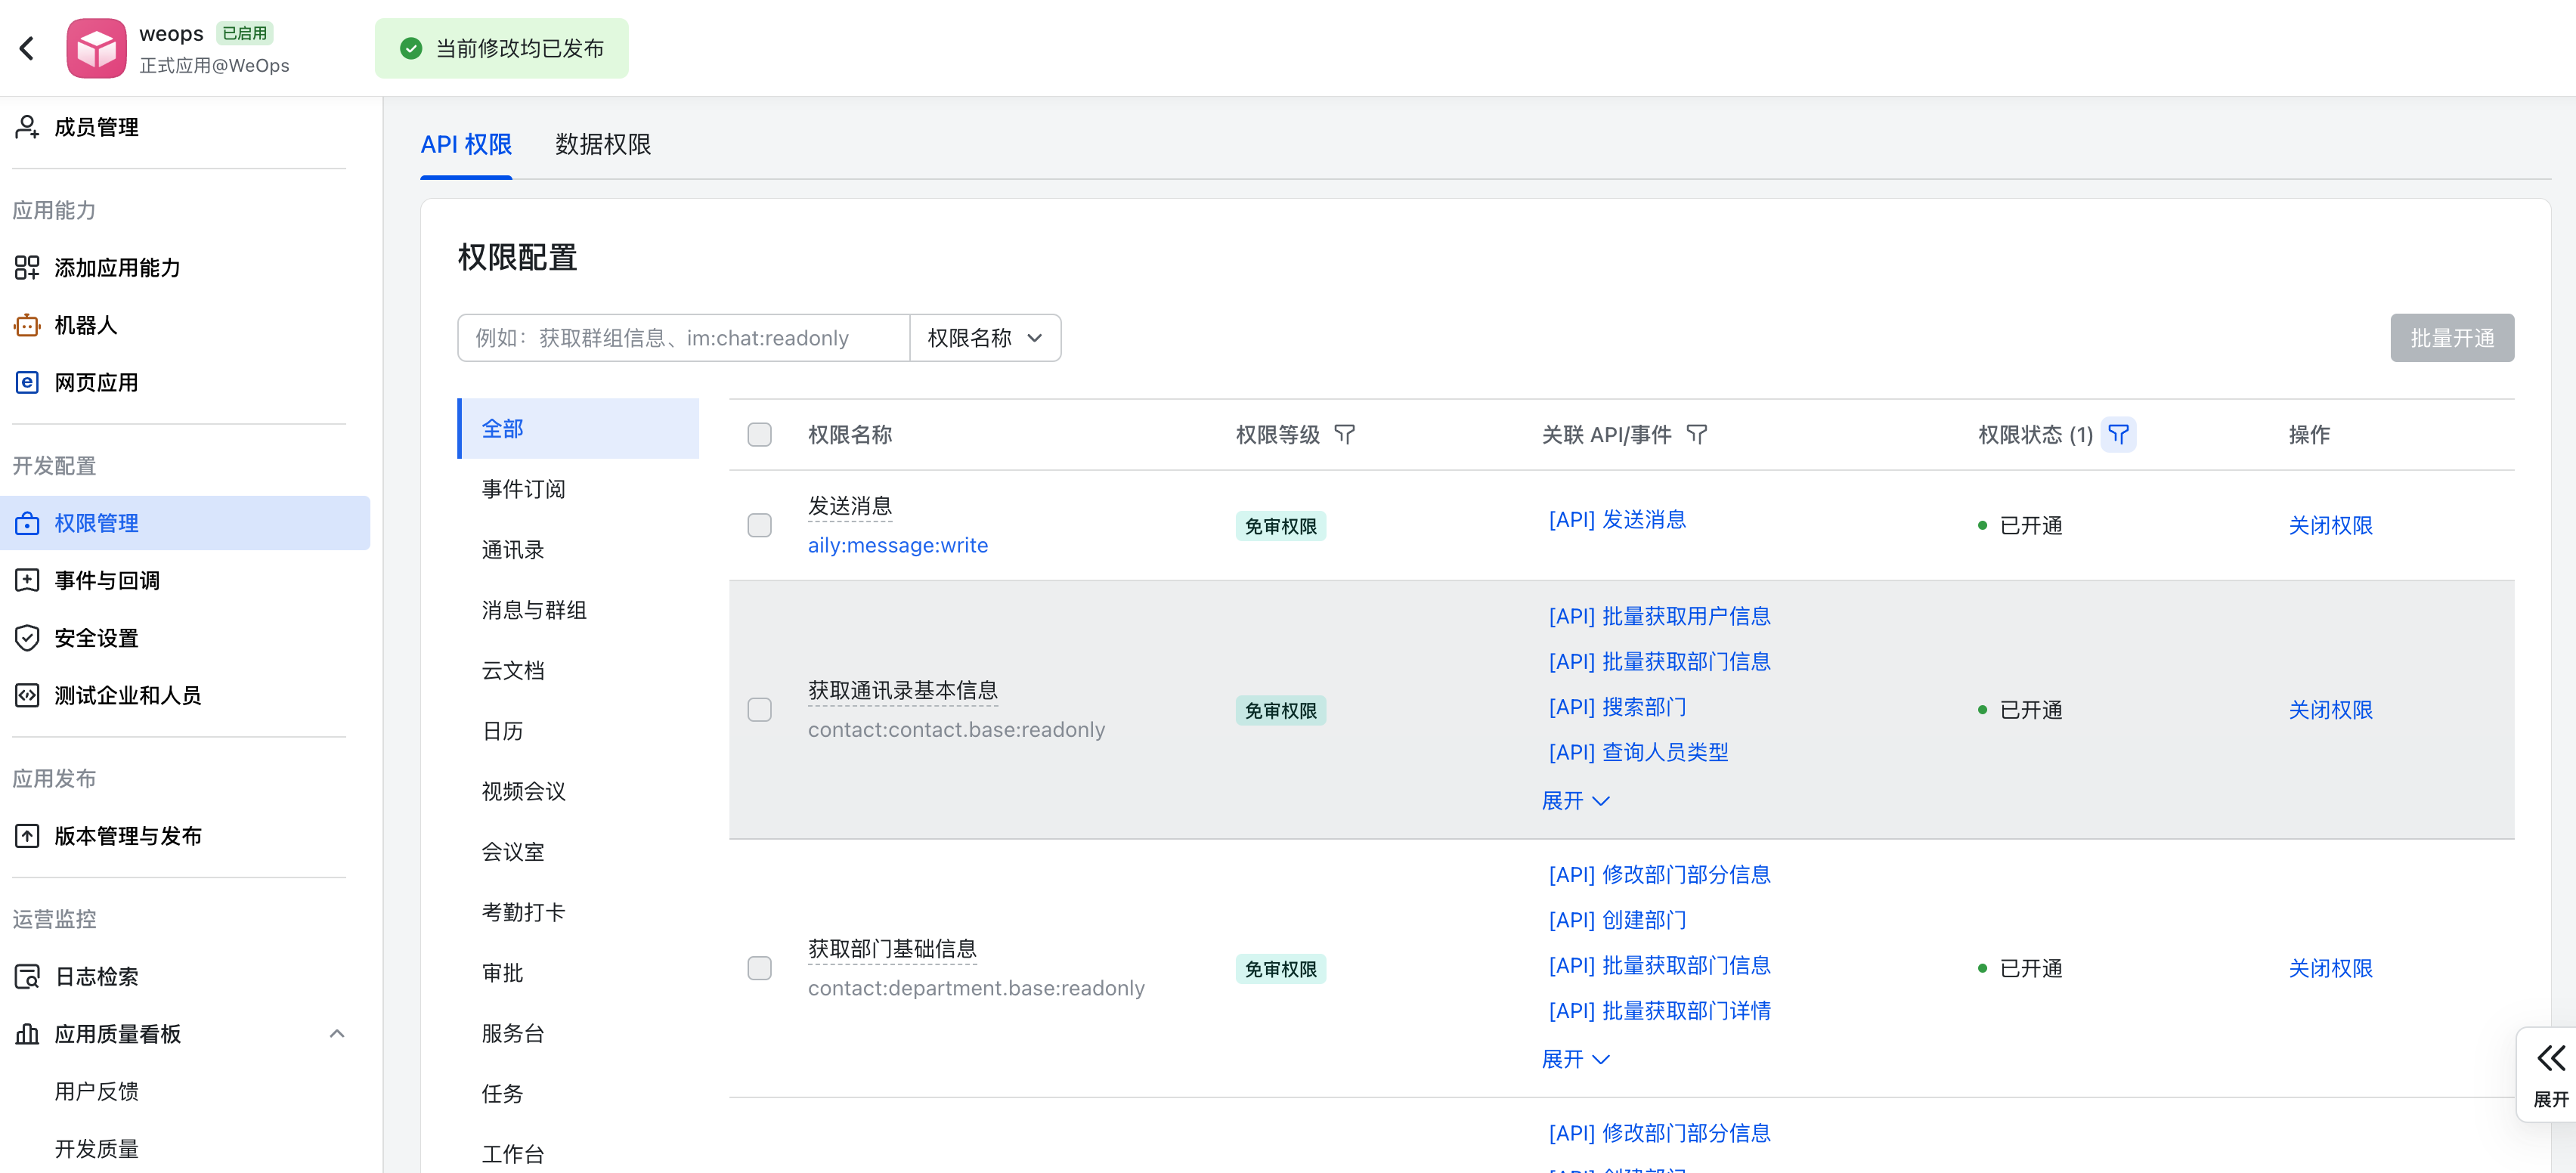Open the 权限名称 search type dropdown
The width and height of the screenshot is (2576, 1173).
click(985, 338)
